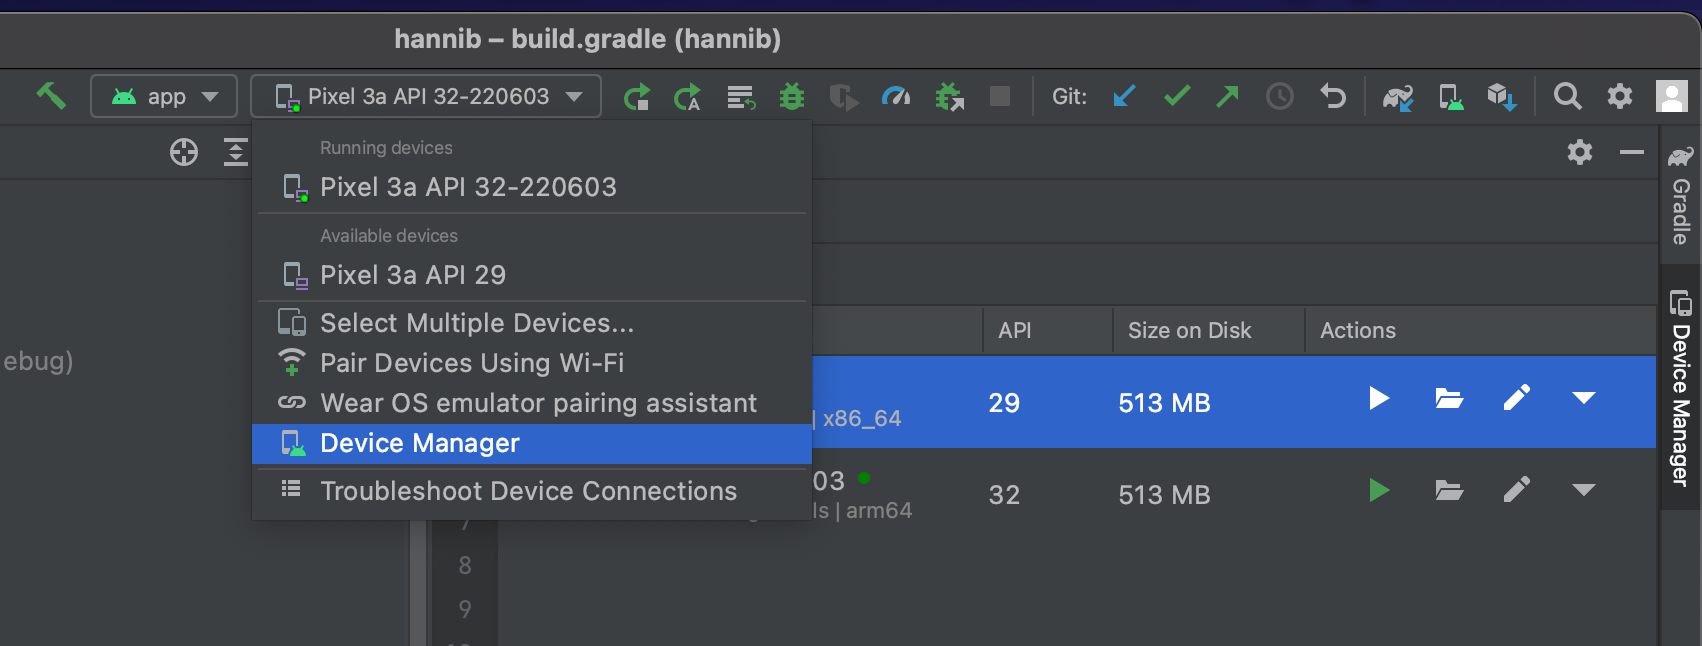Click the Run with Coverage icon
The image size is (1702, 646).
click(x=844, y=97)
